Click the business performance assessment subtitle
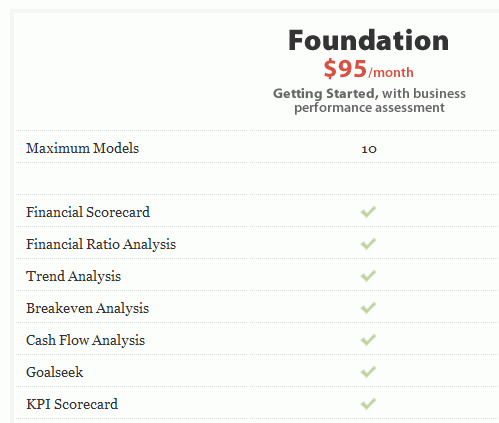Viewport: 499px width, 423px height. tap(369, 101)
